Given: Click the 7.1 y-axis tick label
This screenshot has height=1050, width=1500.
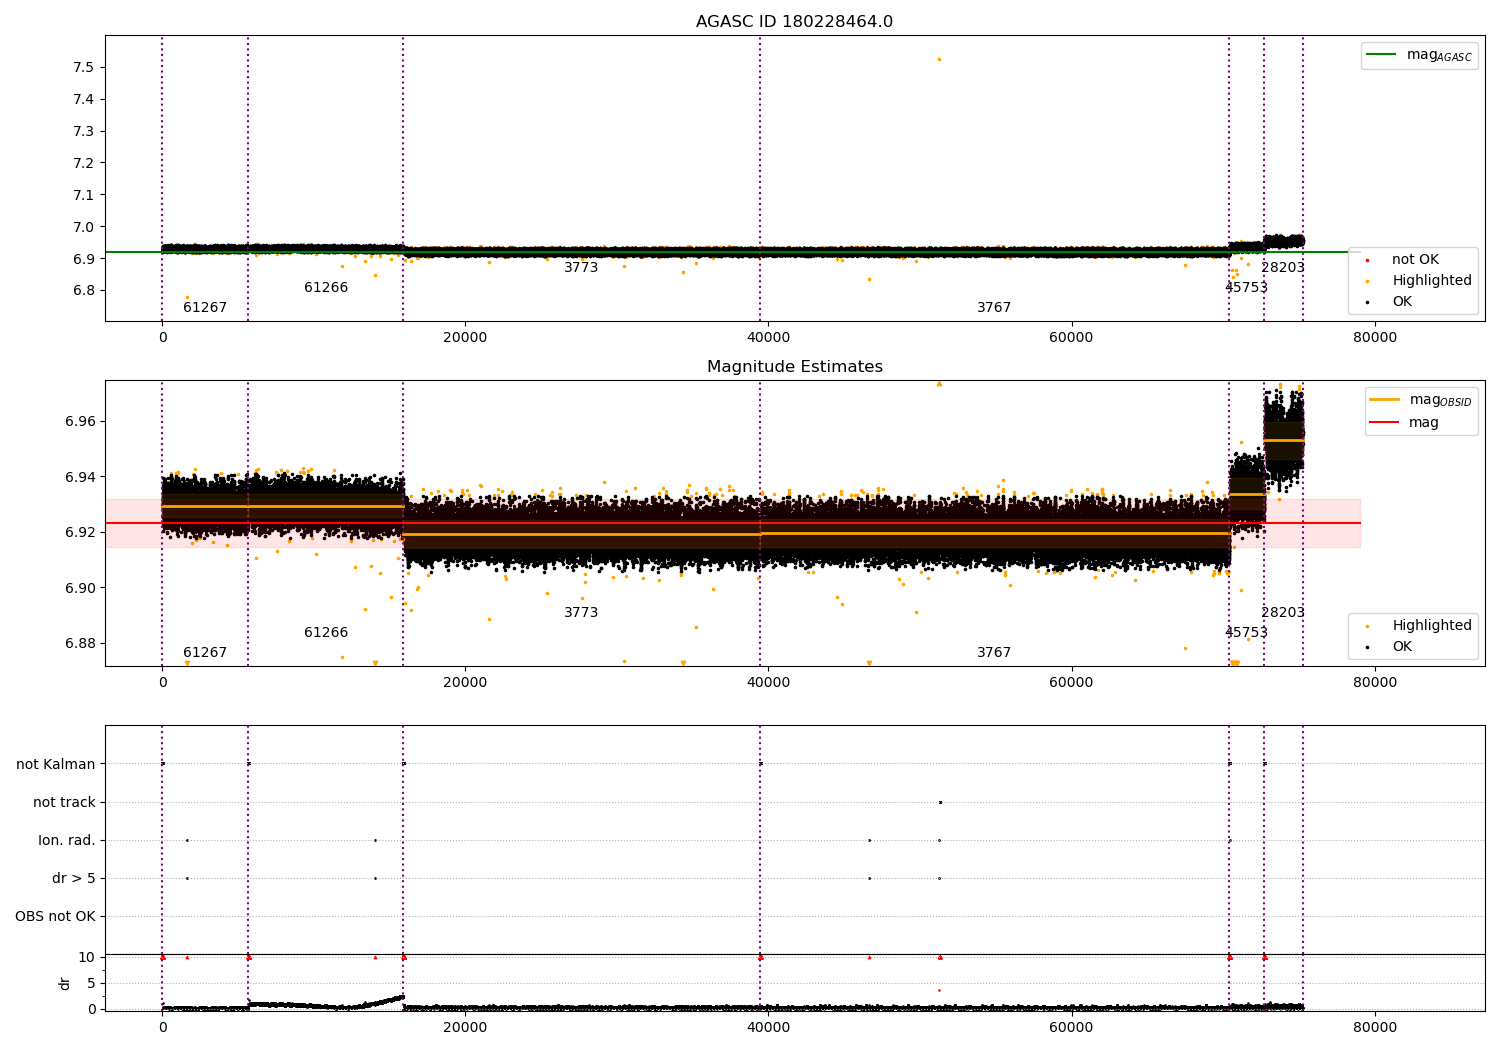Looking at the screenshot, I should (x=84, y=196).
